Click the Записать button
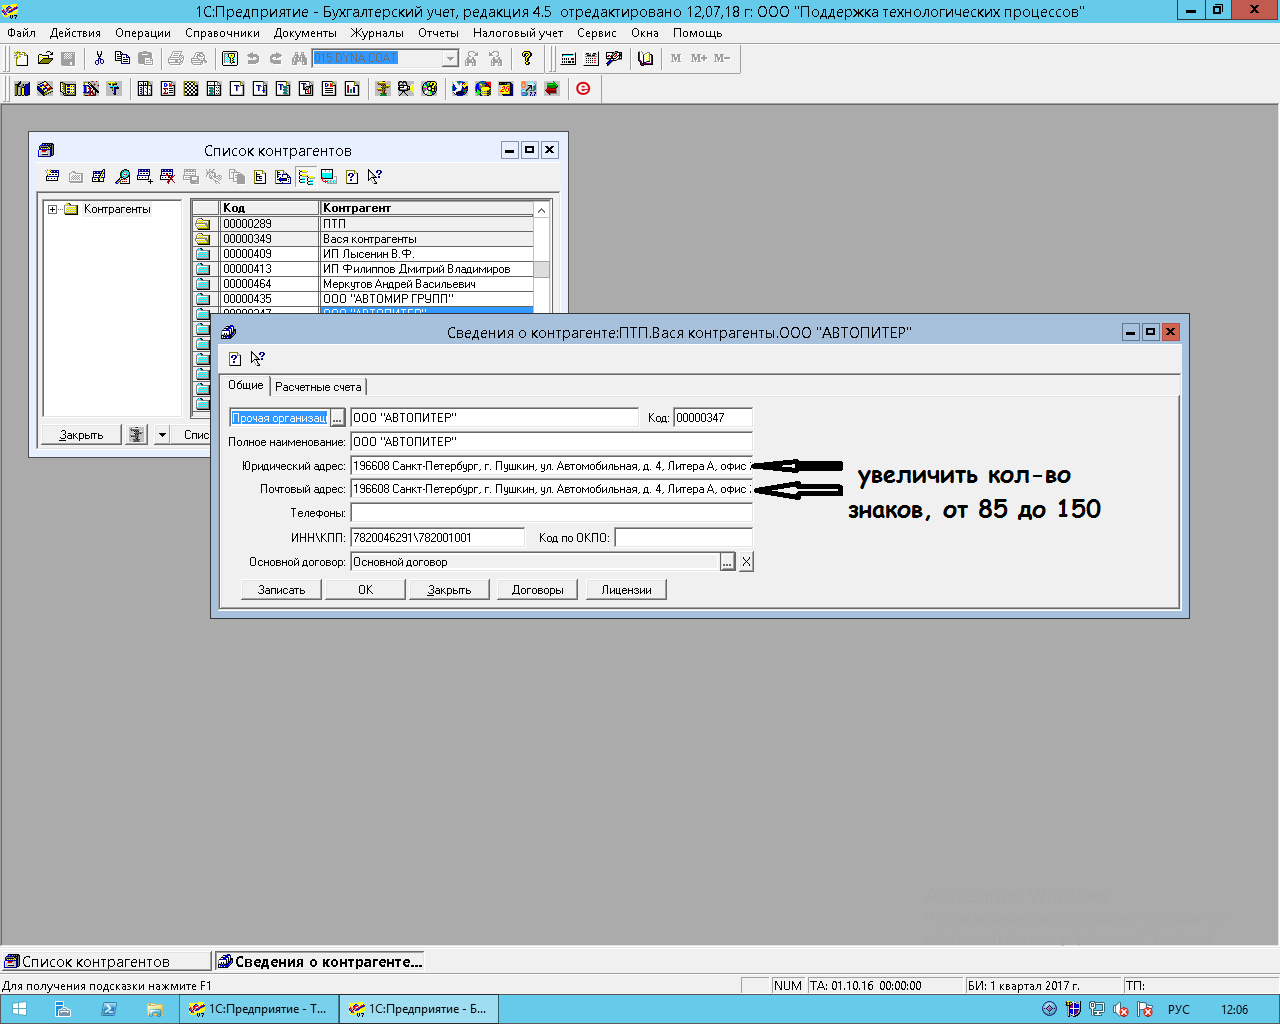The image size is (1280, 1024). 281,590
